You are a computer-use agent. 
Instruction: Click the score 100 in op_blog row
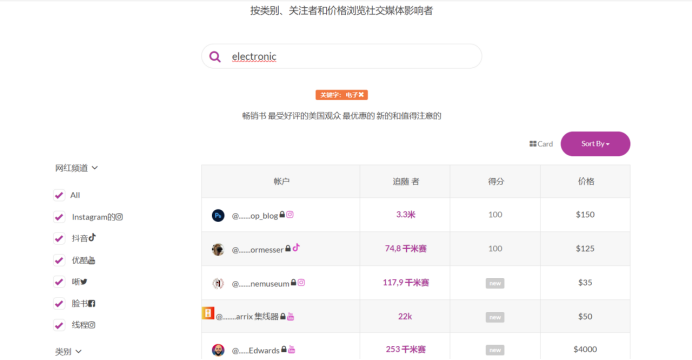pyautogui.click(x=495, y=214)
